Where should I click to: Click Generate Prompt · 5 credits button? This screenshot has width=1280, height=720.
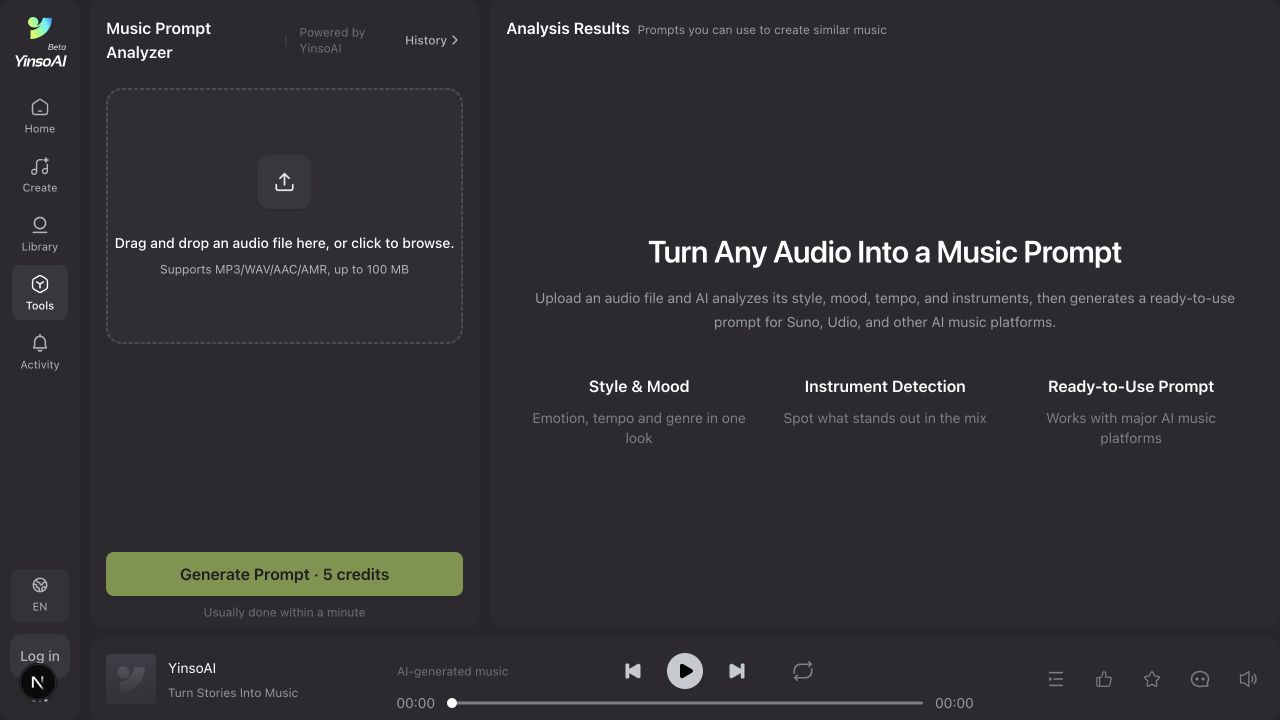284,574
